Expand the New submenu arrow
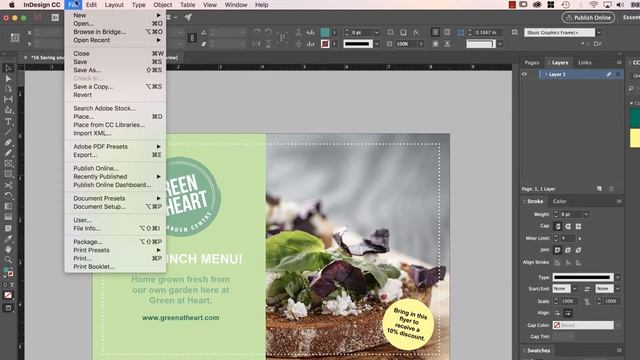Viewport: 640px width, 360px height. (159, 15)
